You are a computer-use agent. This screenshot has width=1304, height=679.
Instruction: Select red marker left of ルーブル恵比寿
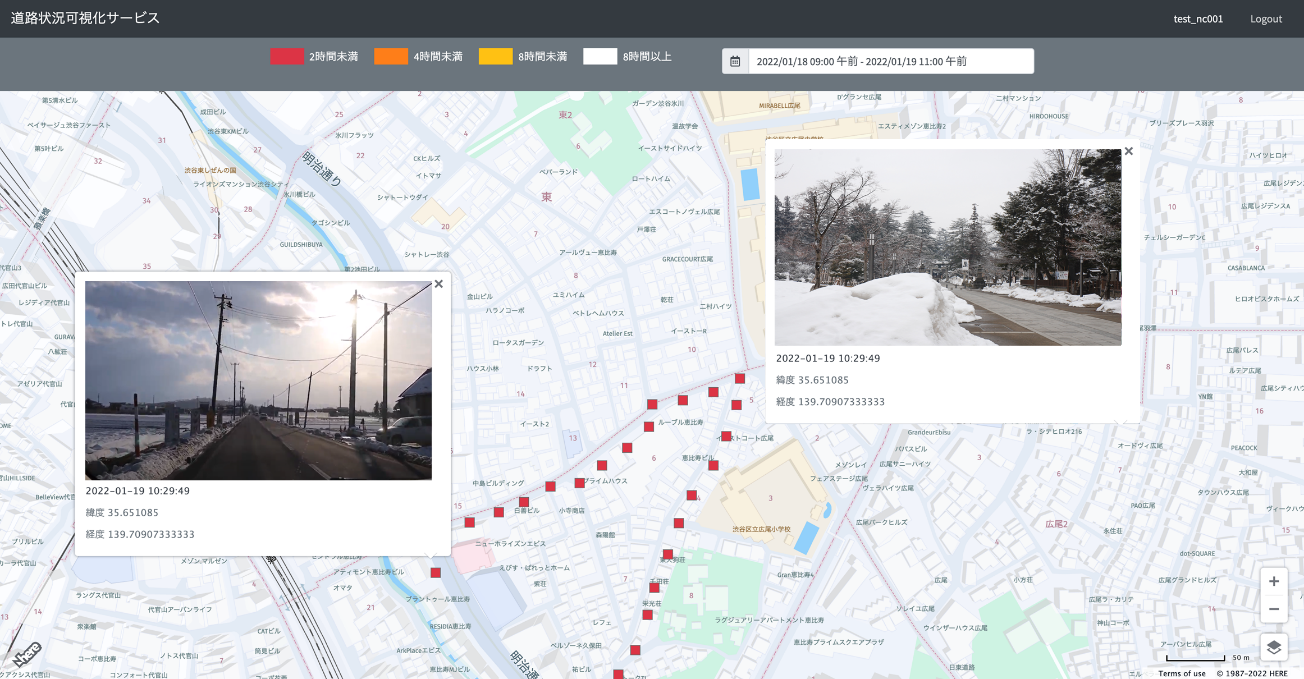pos(648,427)
